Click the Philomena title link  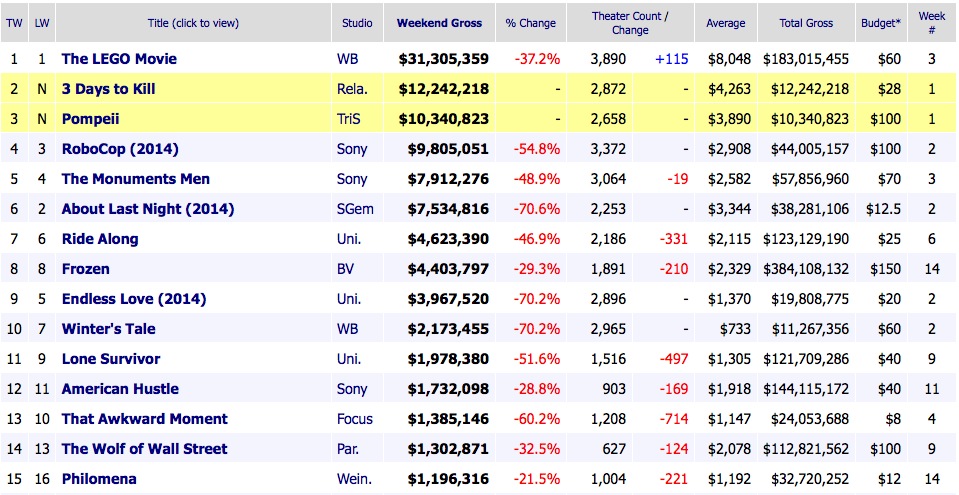[99, 479]
